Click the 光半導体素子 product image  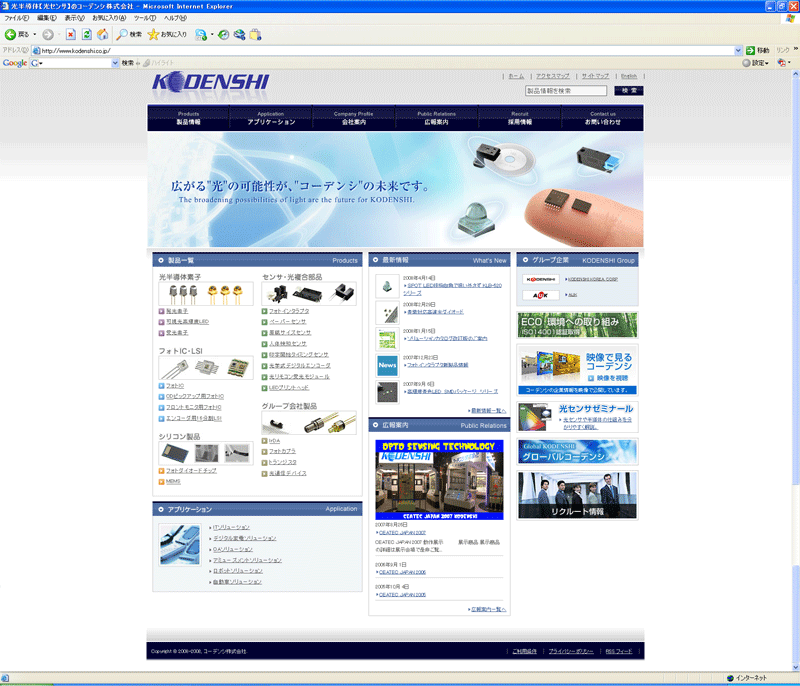(x=206, y=294)
